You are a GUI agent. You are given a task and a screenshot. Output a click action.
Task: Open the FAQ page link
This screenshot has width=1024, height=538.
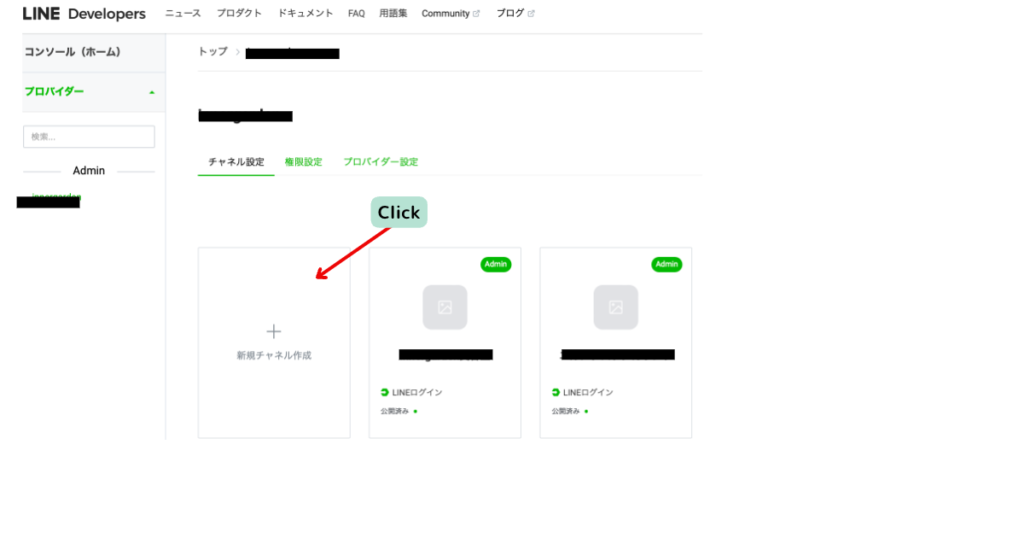(357, 13)
